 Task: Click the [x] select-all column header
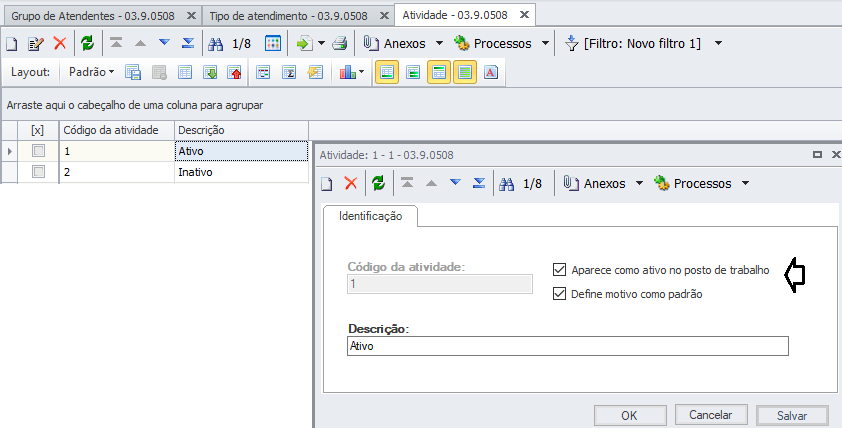click(x=38, y=130)
